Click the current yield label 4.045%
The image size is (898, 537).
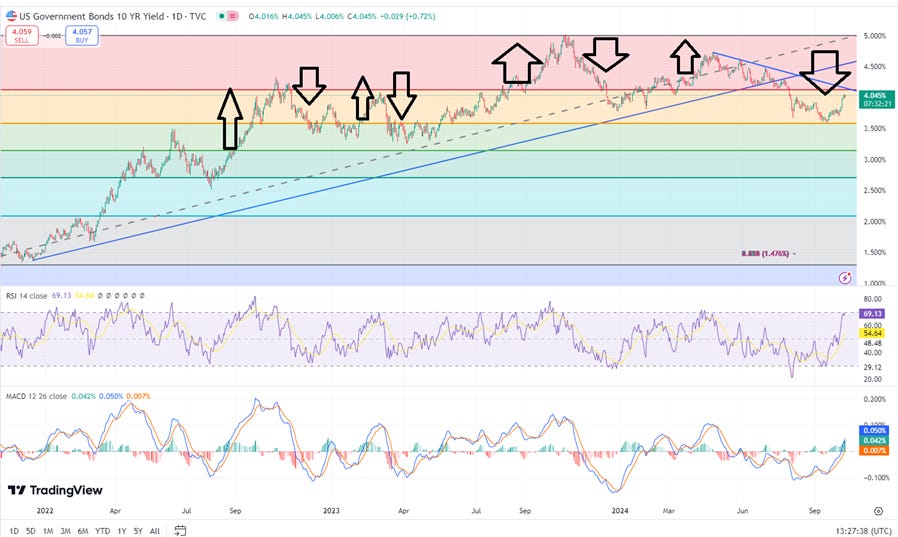(876, 100)
